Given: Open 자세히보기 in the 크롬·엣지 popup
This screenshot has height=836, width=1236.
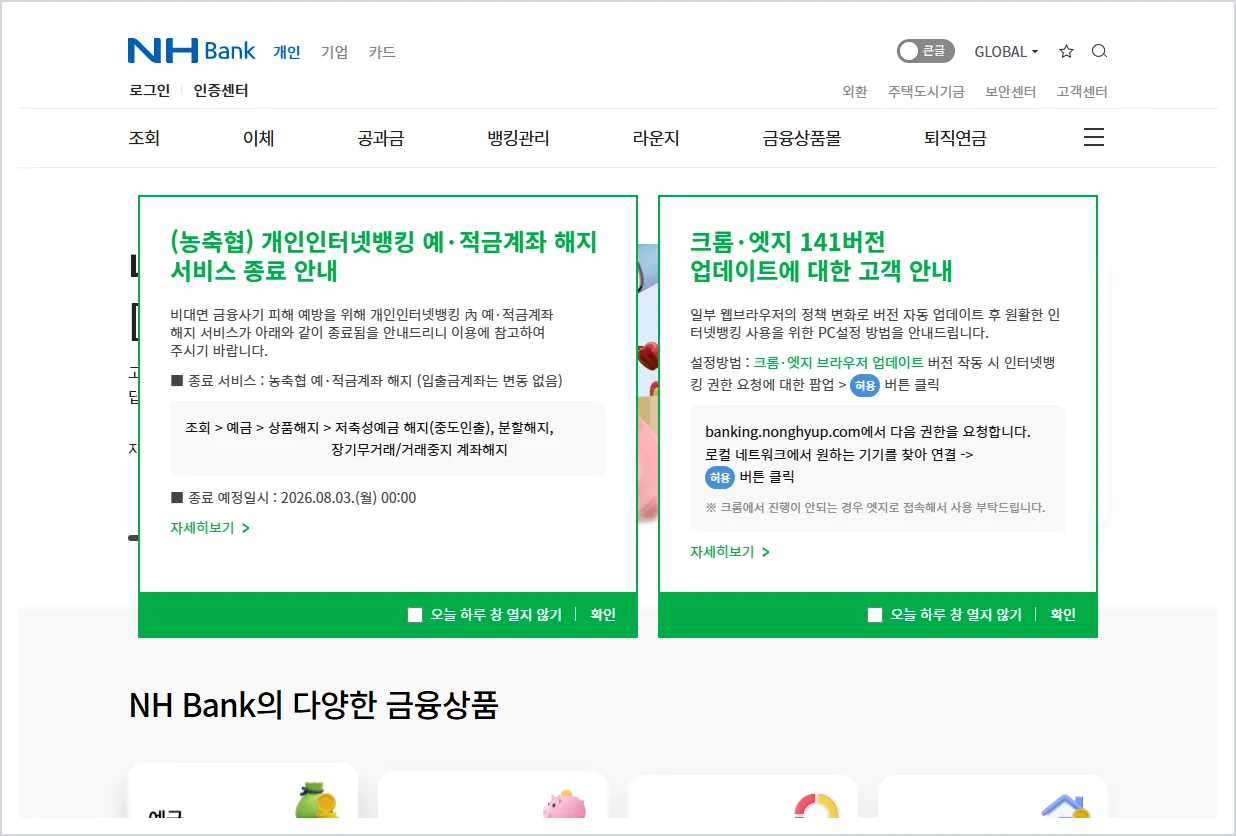Looking at the screenshot, I should tap(730, 552).
